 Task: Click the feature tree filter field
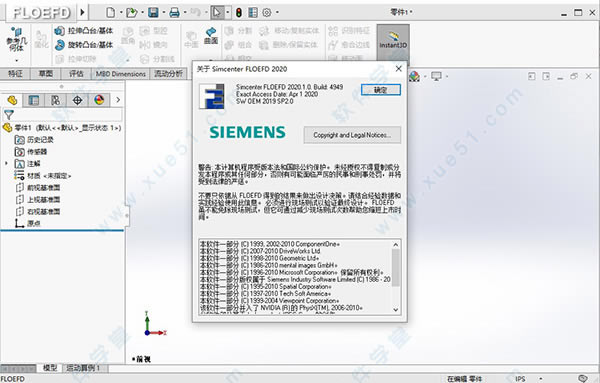coord(62,114)
